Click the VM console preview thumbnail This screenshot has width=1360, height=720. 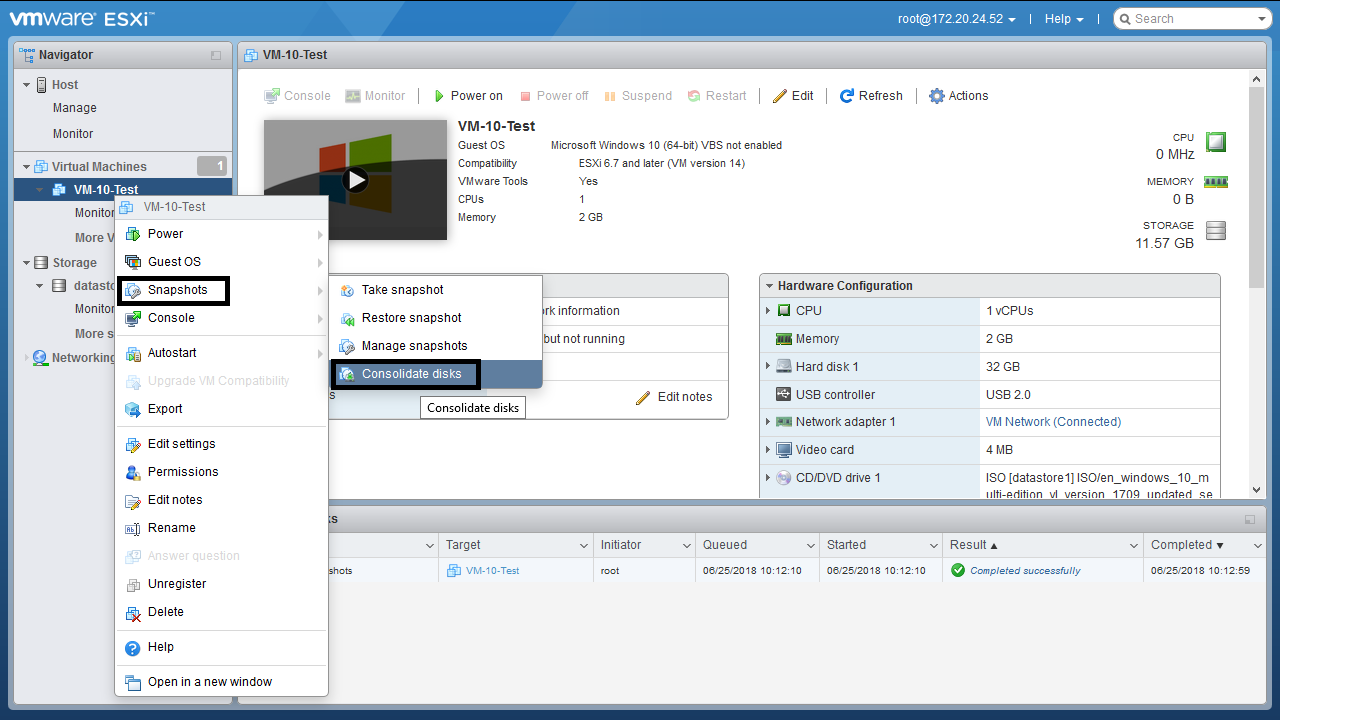click(355, 180)
